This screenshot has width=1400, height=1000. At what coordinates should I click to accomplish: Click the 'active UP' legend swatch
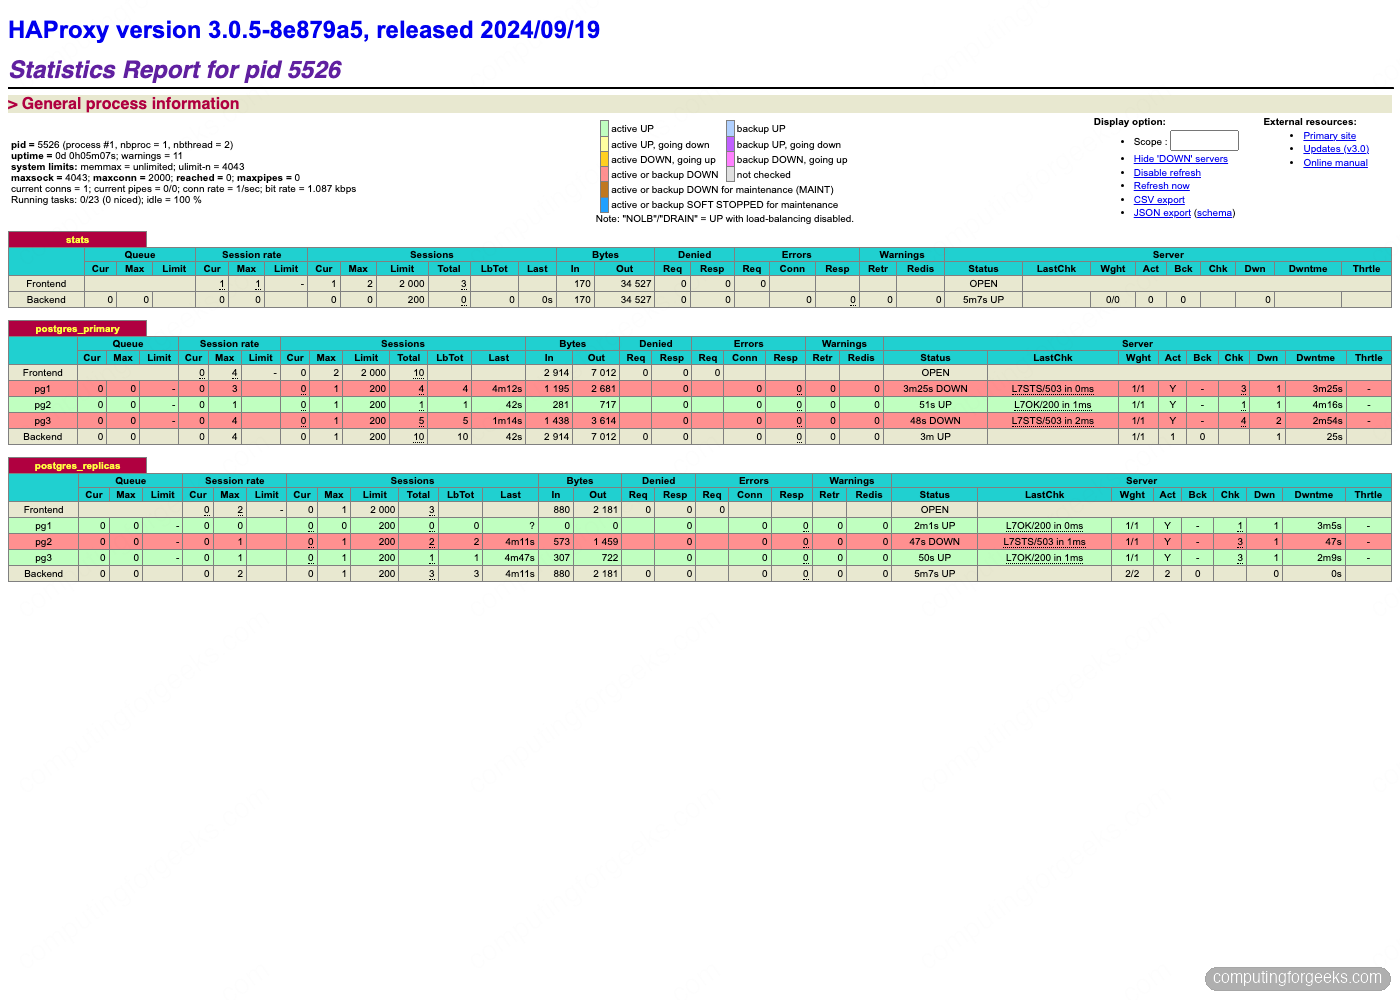(x=604, y=129)
